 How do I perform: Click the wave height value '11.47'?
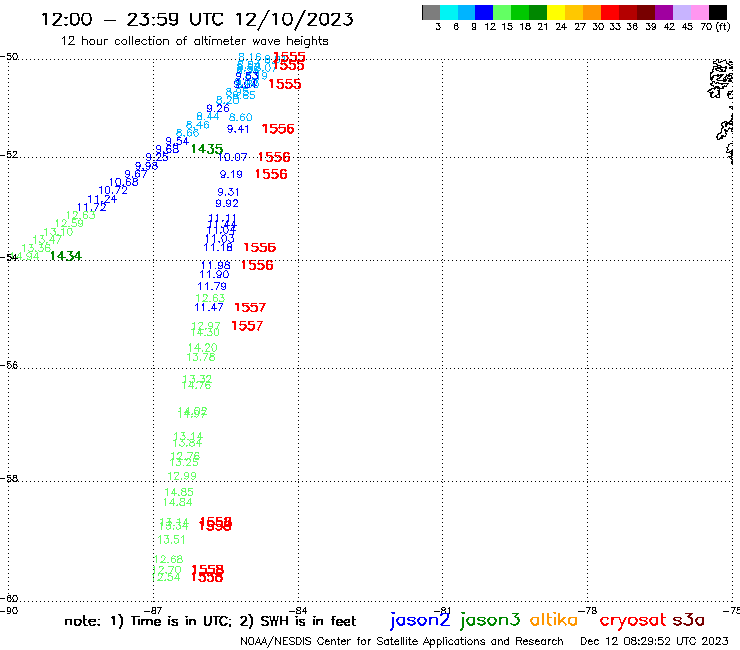click(209, 307)
